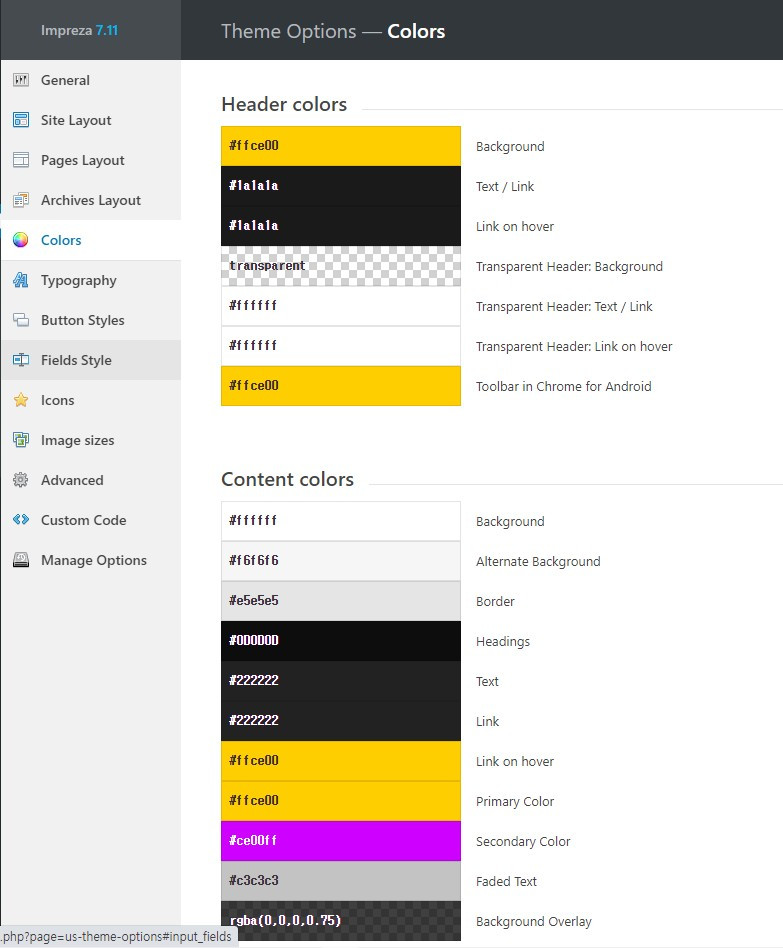The width and height of the screenshot is (783, 948).
Task: Click the Toolbar in Chrome for Android label
Action: coord(564,386)
